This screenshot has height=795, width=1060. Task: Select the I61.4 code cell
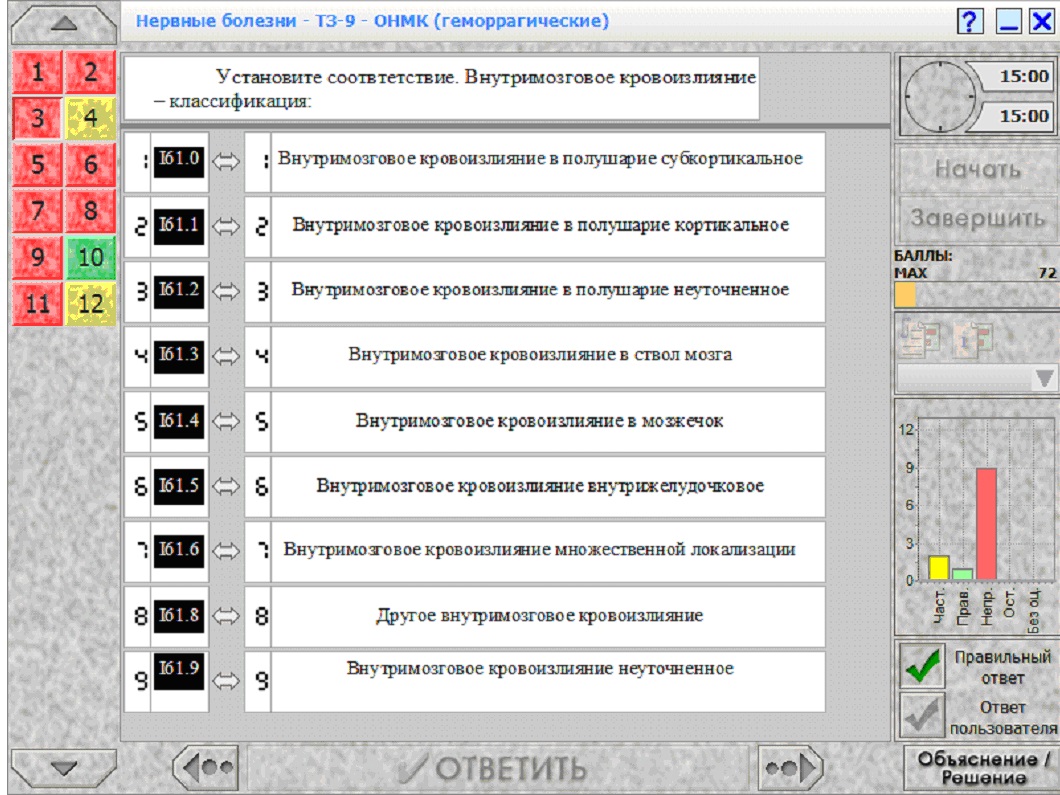coord(179,420)
